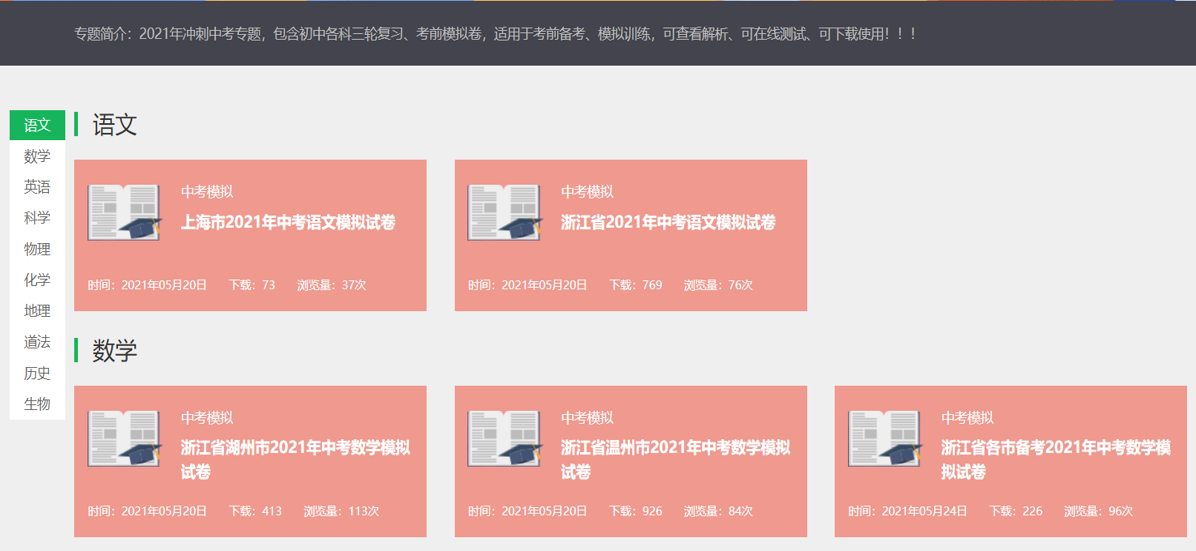Click 下载：73 on 上海市 card
This screenshot has height=551, width=1196.
tap(252, 285)
